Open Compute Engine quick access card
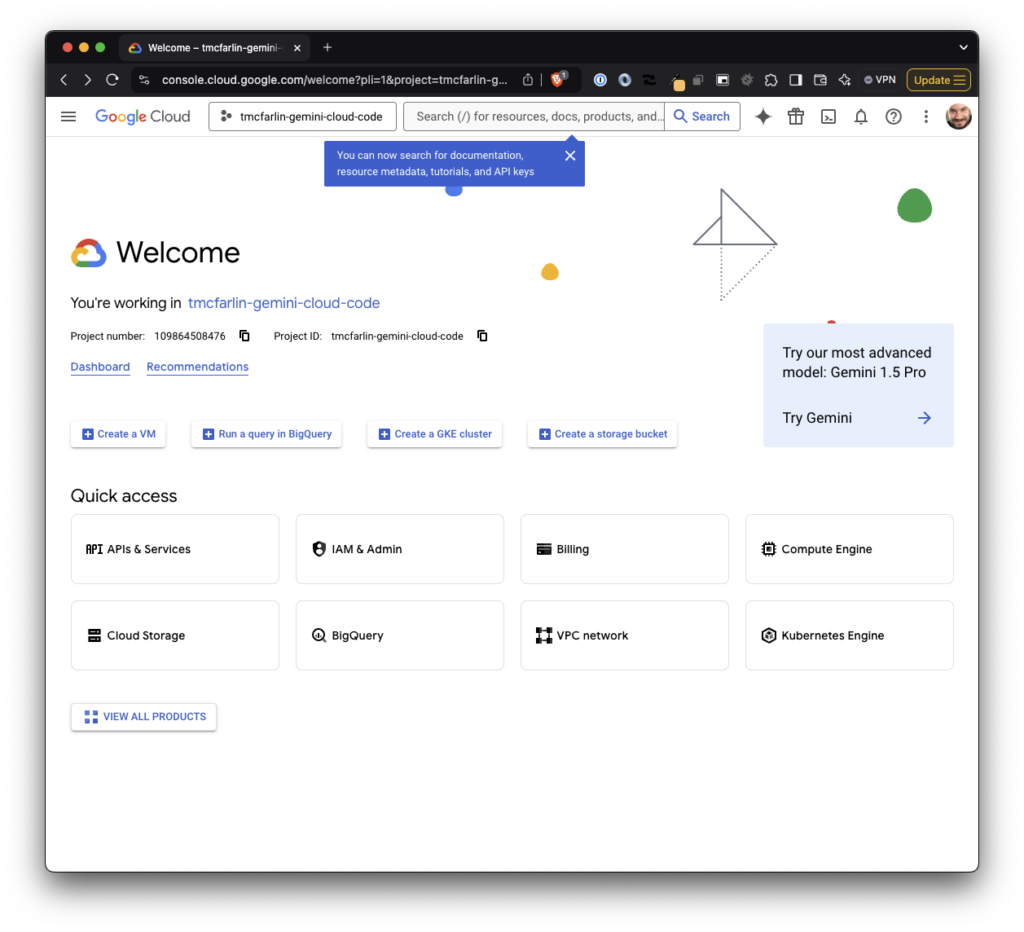The image size is (1024, 932). 849,549
